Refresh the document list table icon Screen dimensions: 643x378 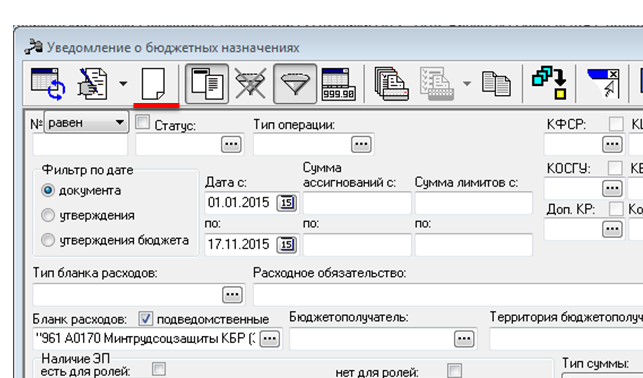coord(48,84)
